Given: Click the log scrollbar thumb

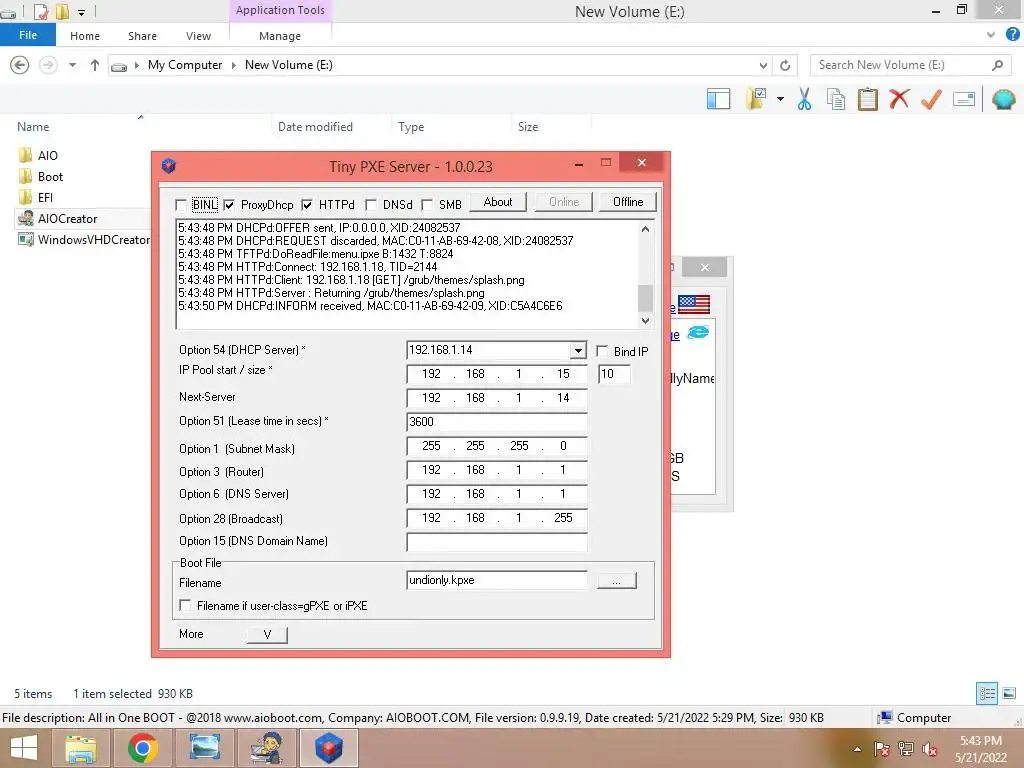Looking at the screenshot, I should click(x=645, y=298).
